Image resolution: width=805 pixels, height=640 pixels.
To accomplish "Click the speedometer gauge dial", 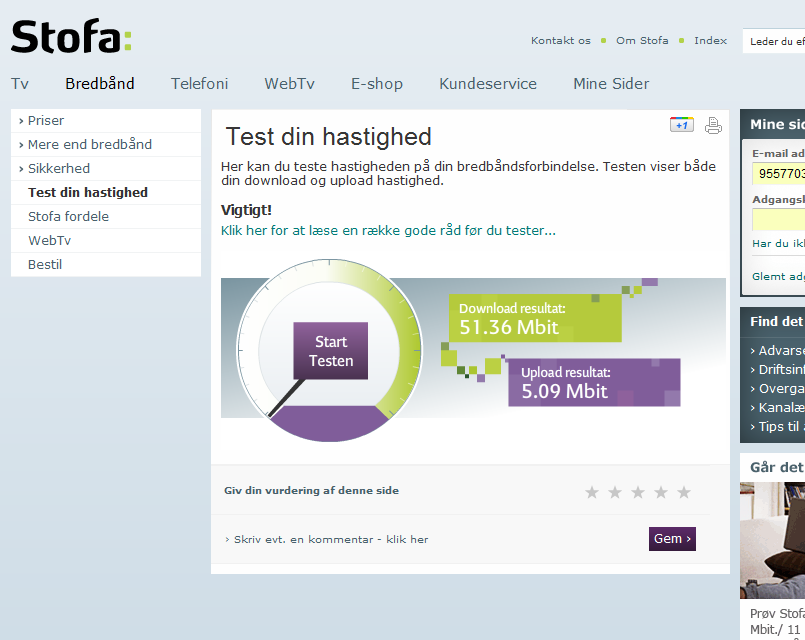I will (330, 351).
